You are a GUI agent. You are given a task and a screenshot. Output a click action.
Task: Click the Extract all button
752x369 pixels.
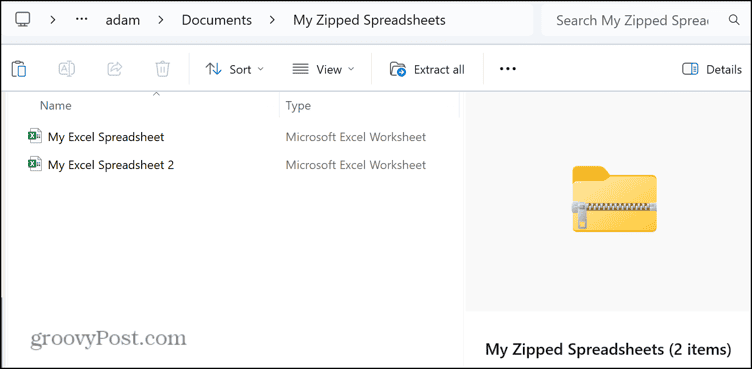pos(427,70)
